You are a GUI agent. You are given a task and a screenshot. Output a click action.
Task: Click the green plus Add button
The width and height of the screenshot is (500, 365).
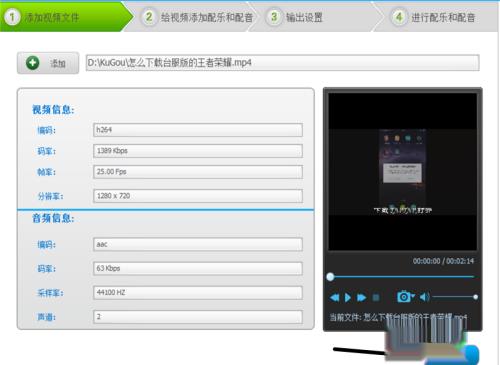48,63
